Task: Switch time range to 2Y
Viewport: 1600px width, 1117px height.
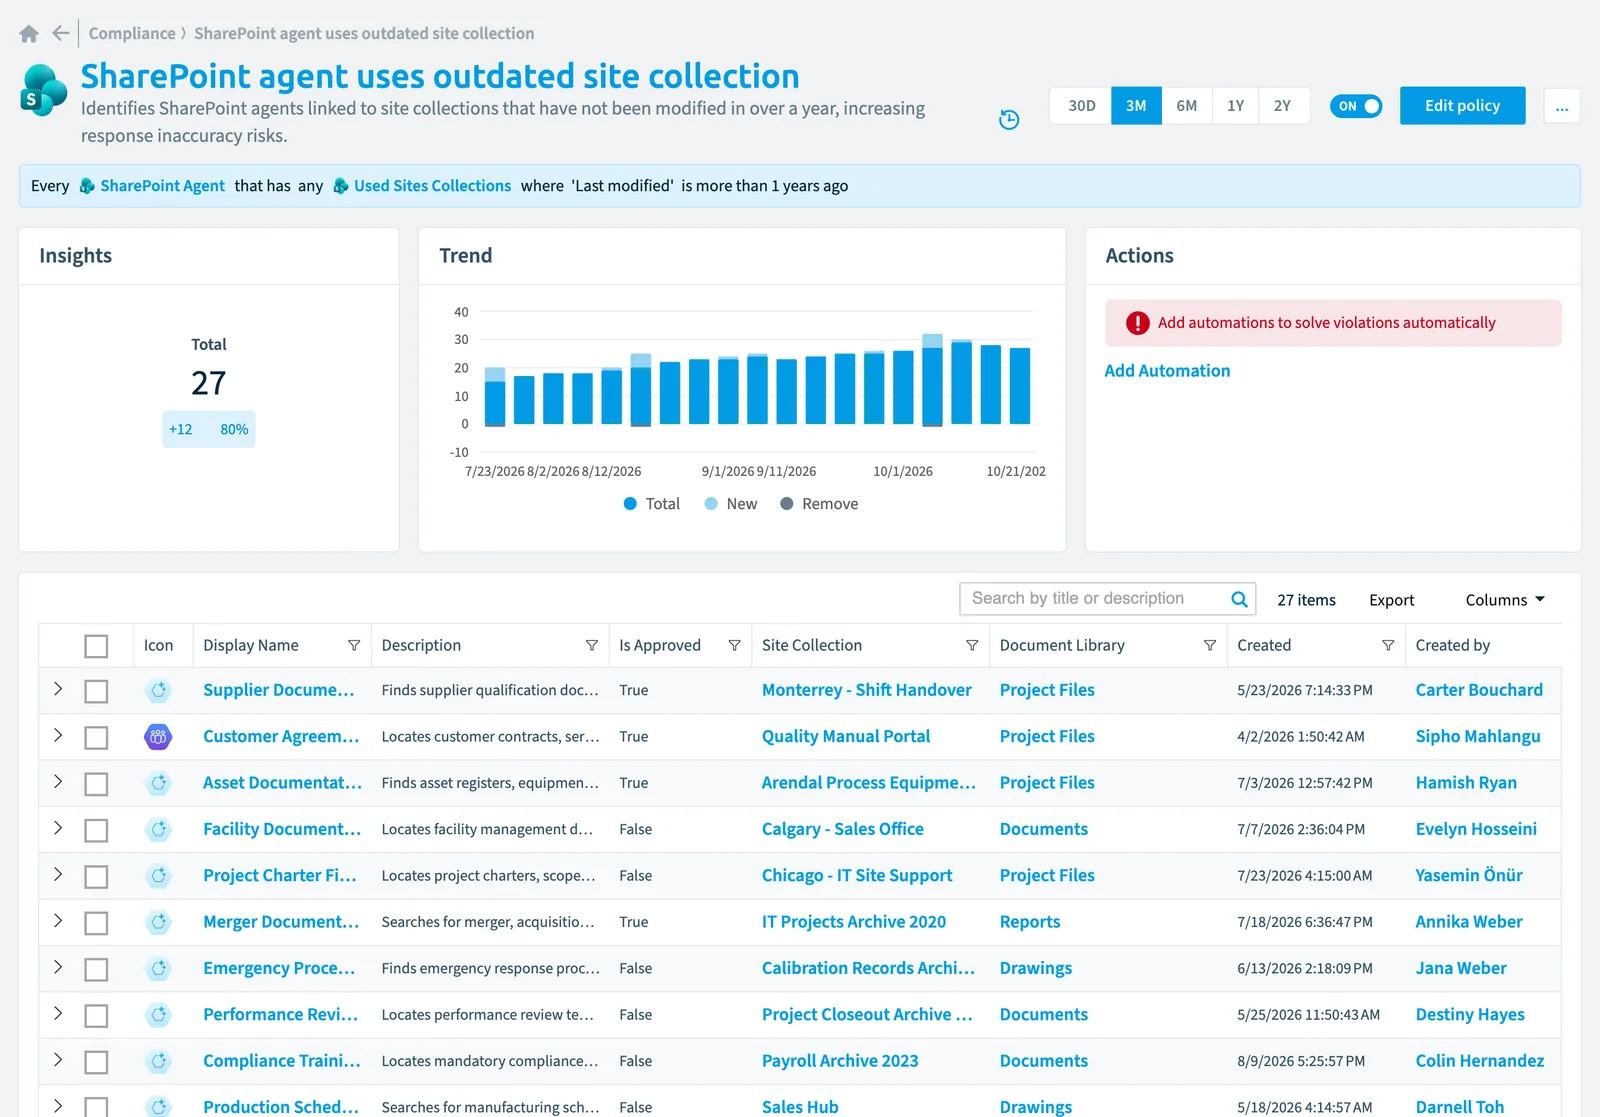Action: [1283, 106]
